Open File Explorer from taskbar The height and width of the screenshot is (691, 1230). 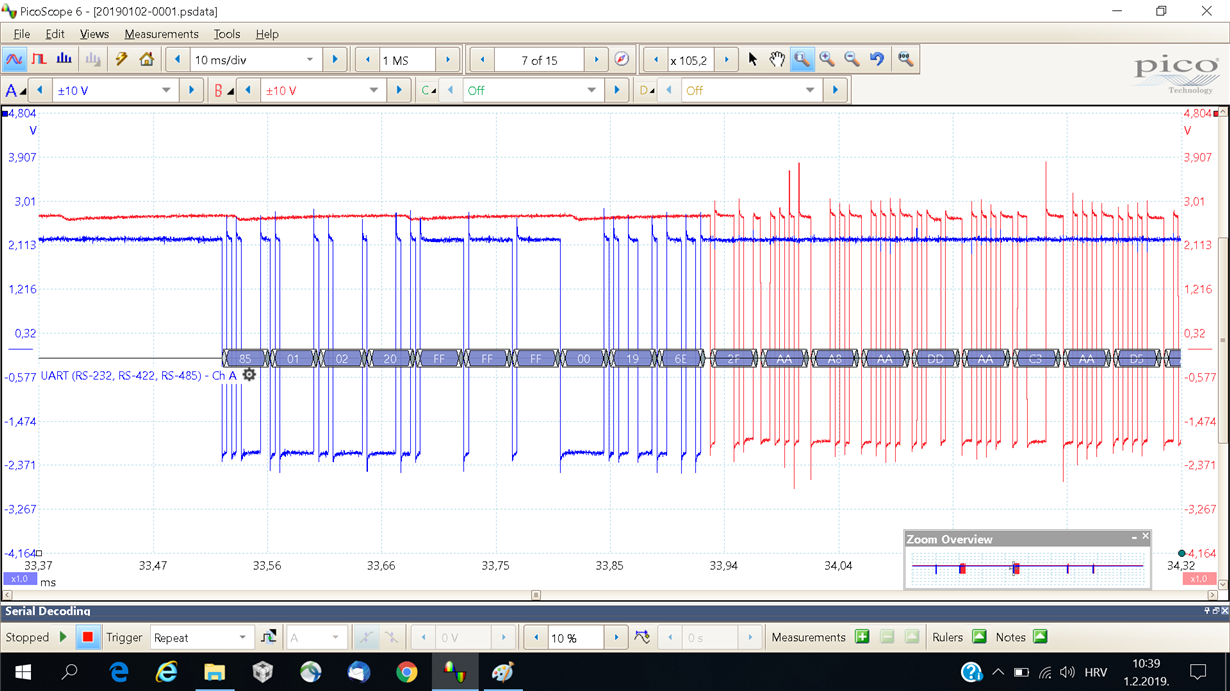pos(214,672)
